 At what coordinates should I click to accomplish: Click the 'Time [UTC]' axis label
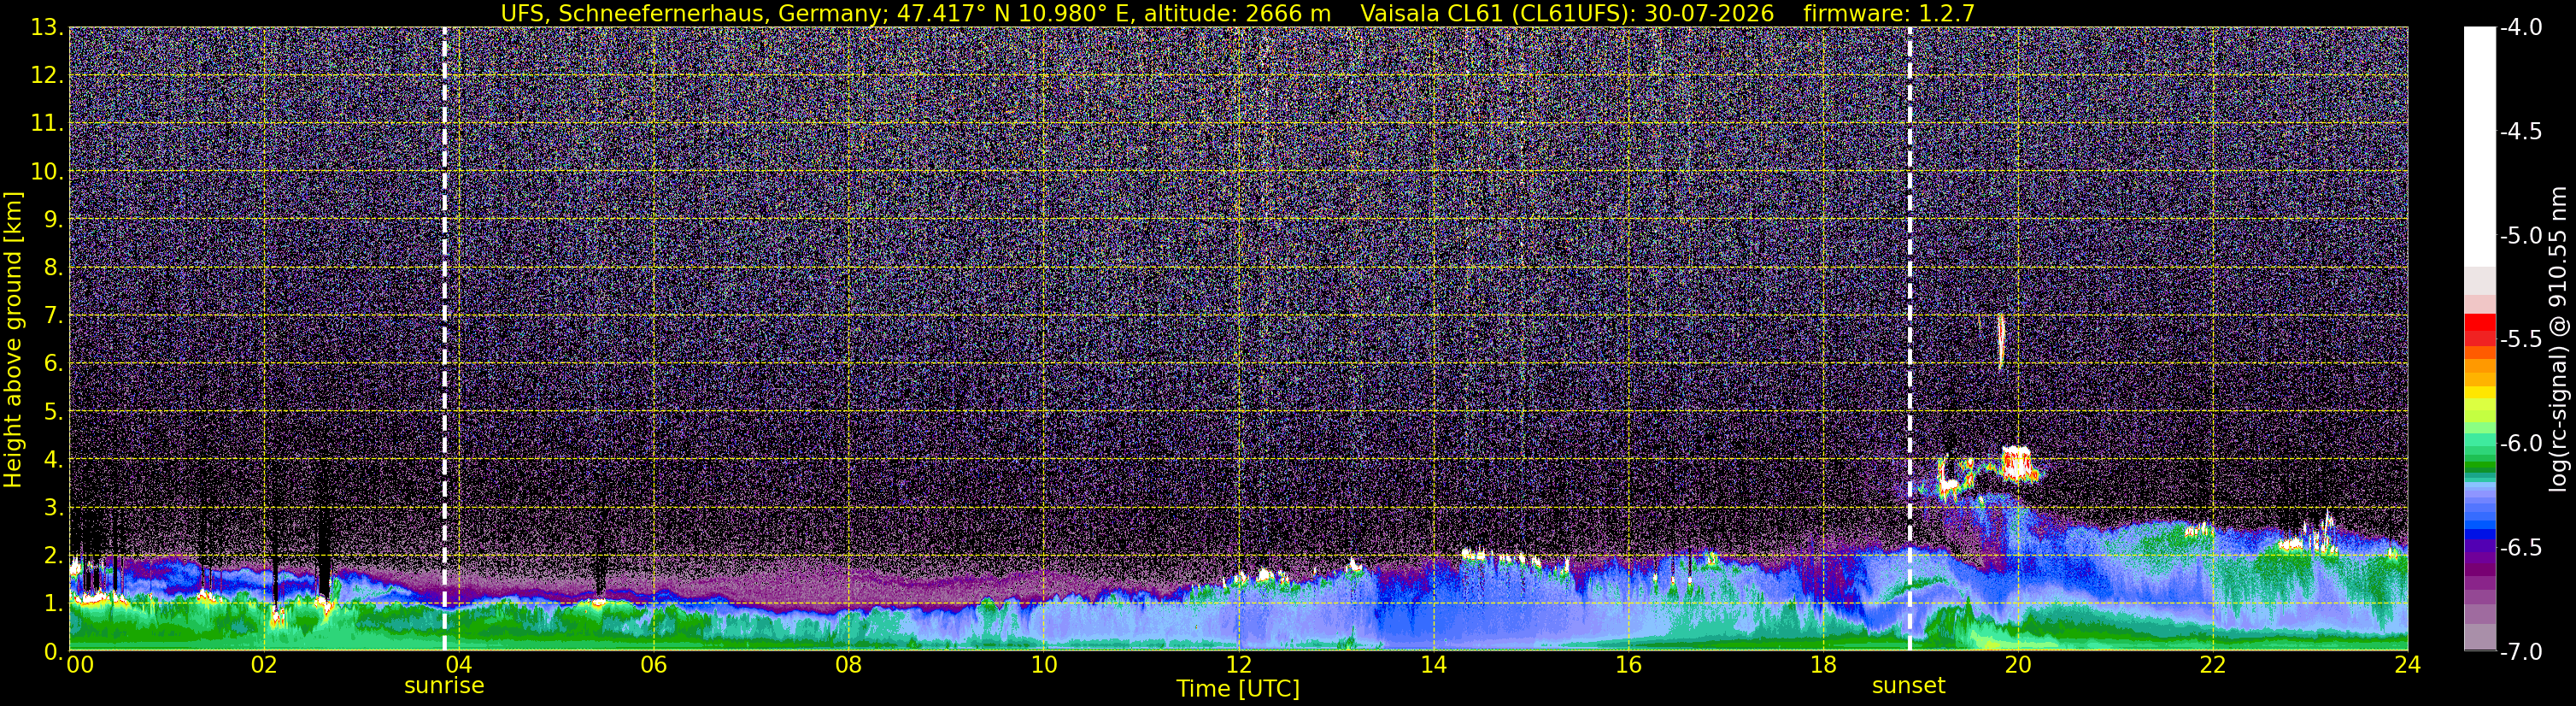[1238, 688]
